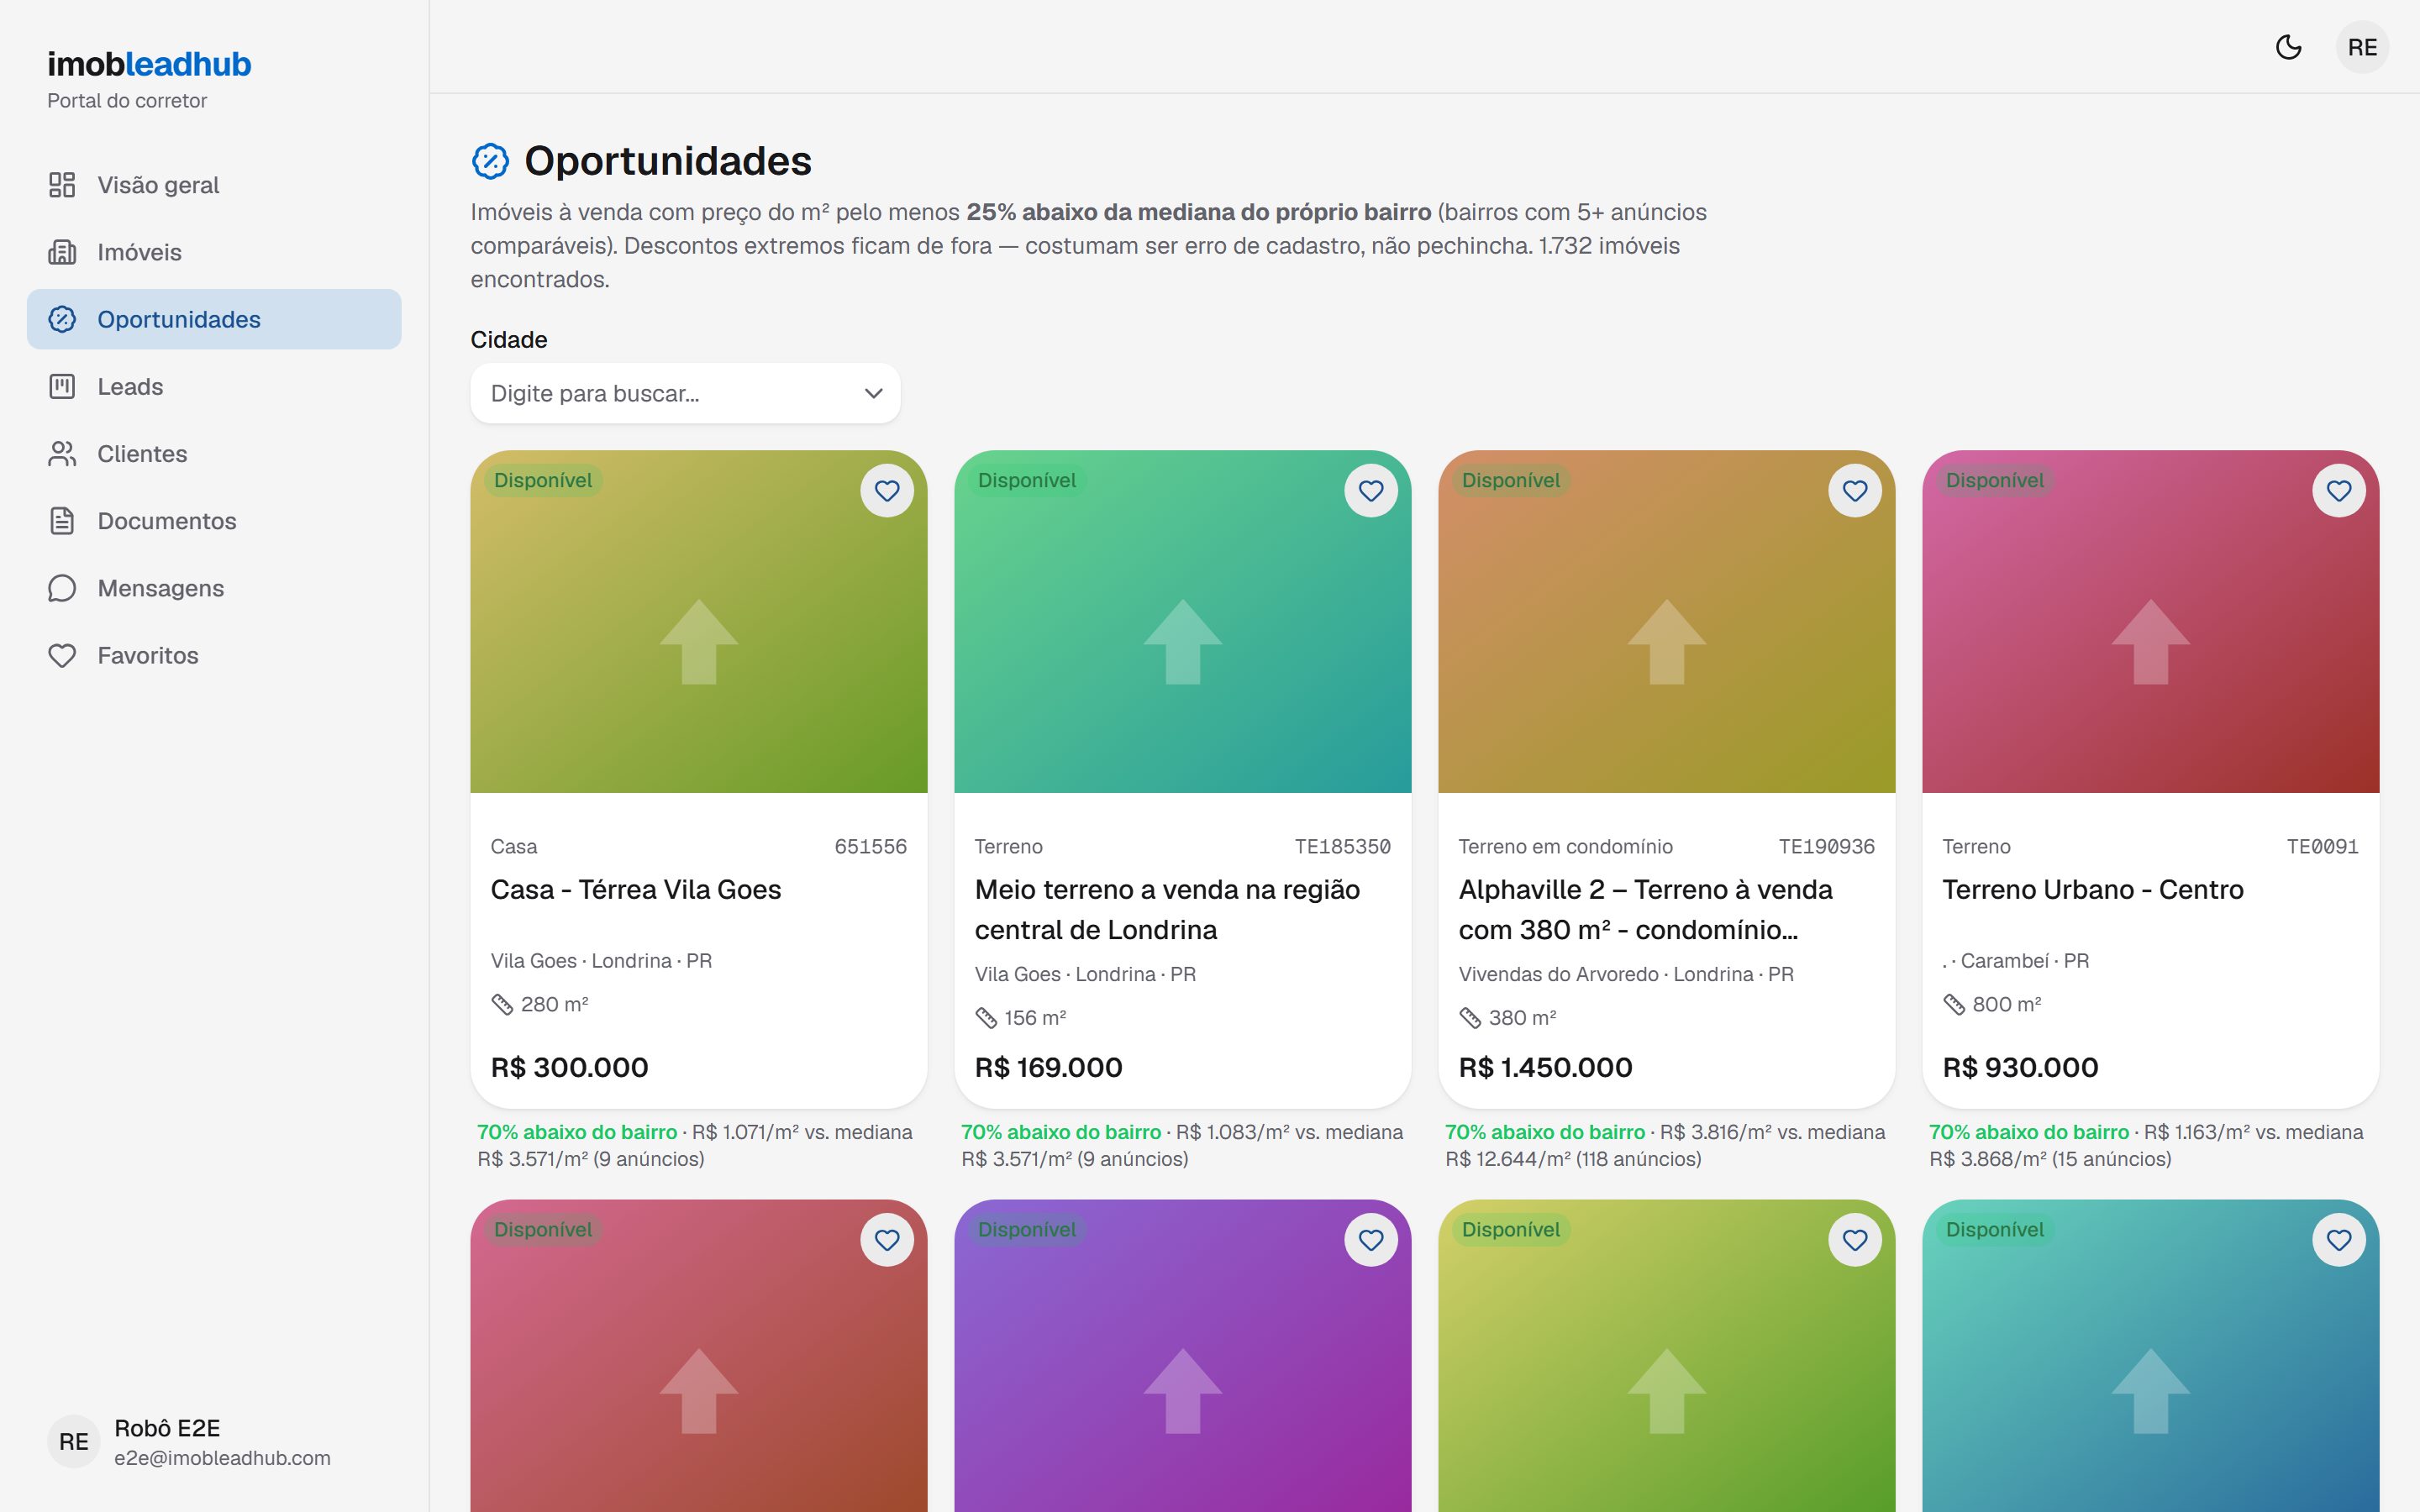
Task: Click the imobleadhub logo
Action: point(149,64)
